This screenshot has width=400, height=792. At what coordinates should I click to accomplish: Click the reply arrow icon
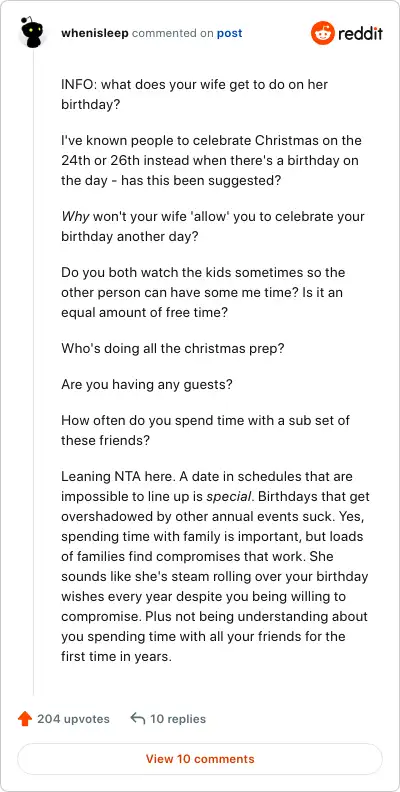[137, 718]
